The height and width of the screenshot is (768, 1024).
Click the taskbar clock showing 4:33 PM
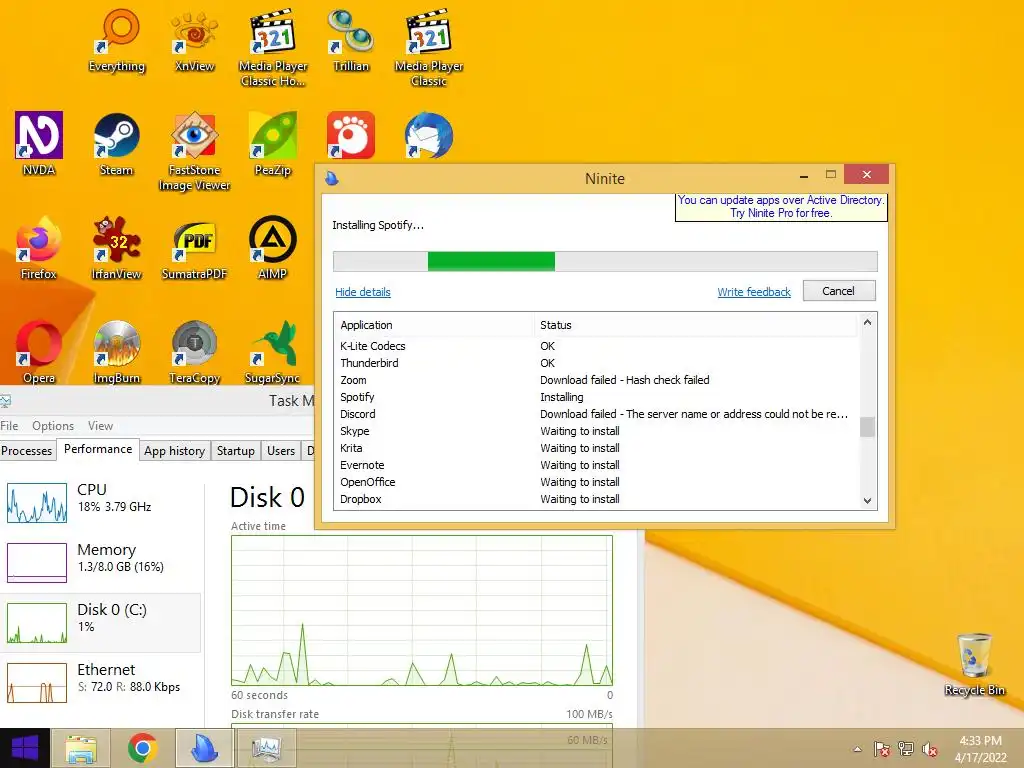[x=980, y=749]
